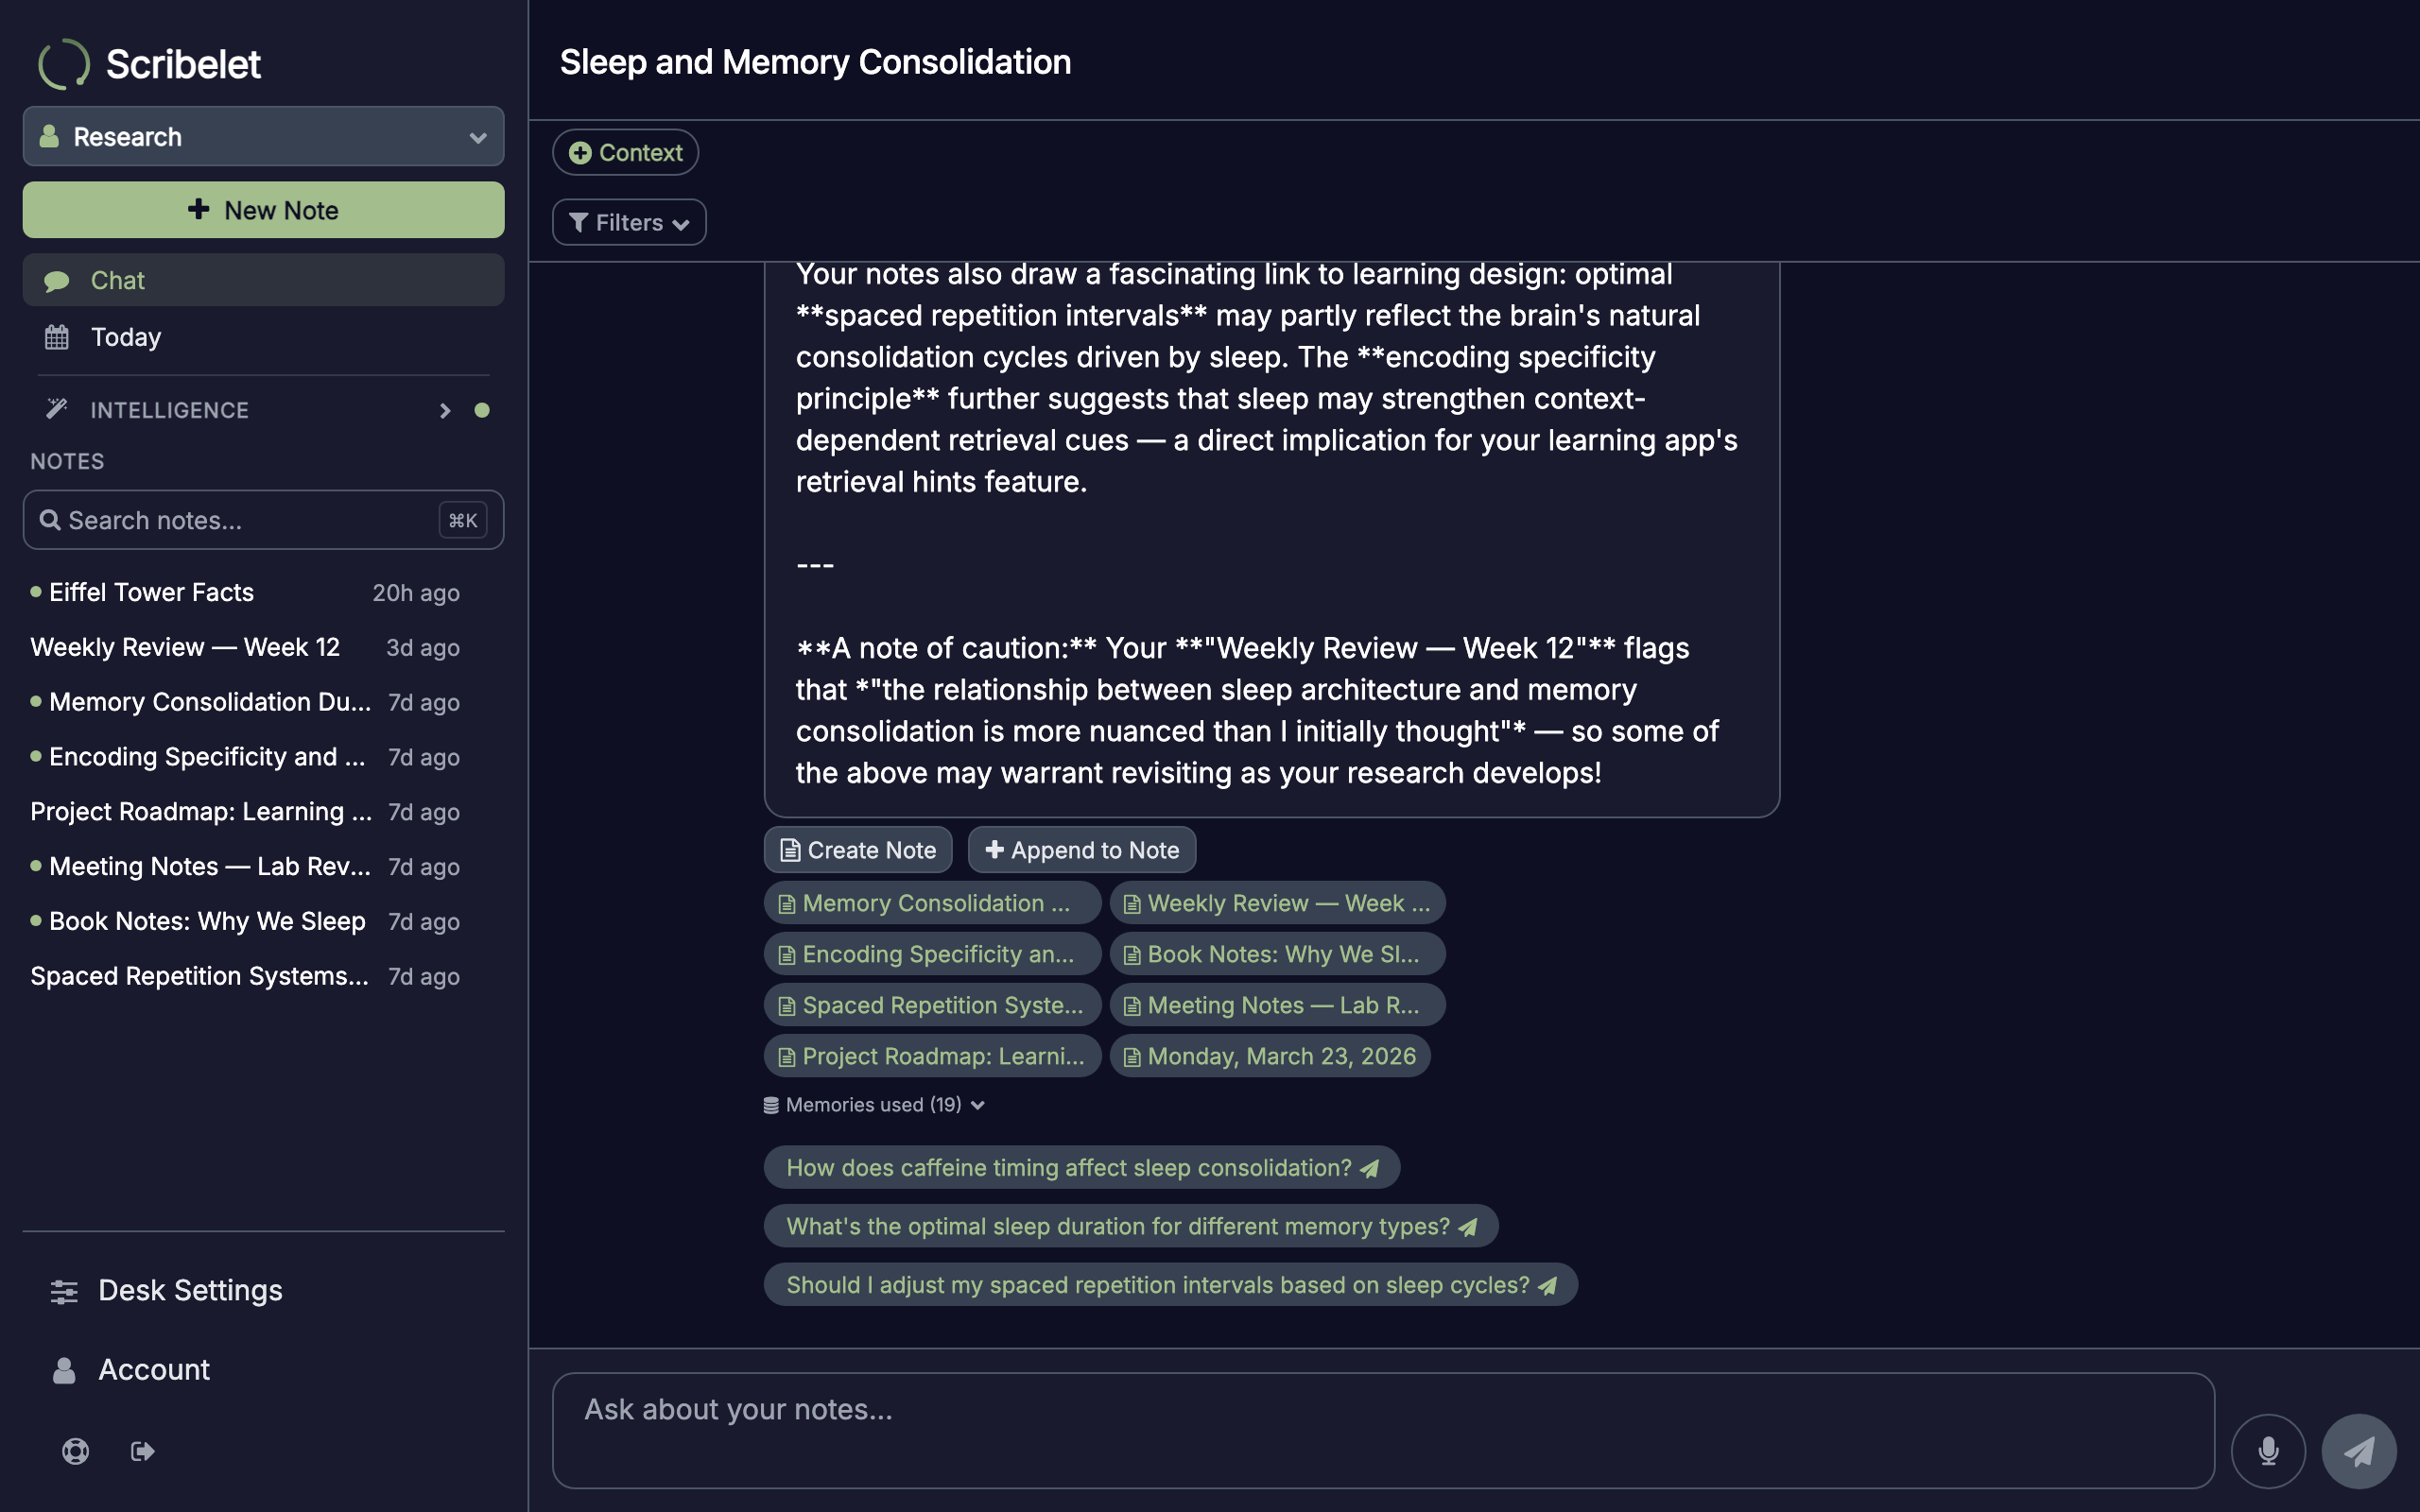Open the Eiffel Tower Facts note
Viewport: 2420px width, 1512px height.
click(245, 592)
